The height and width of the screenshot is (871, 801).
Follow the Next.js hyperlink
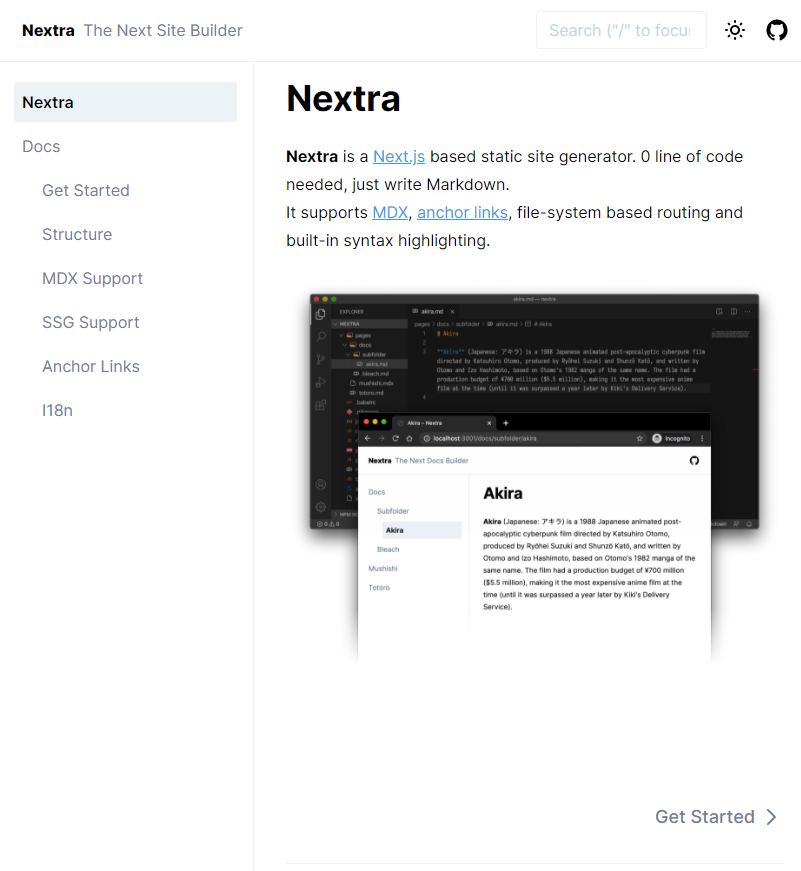[x=399, y=157]
